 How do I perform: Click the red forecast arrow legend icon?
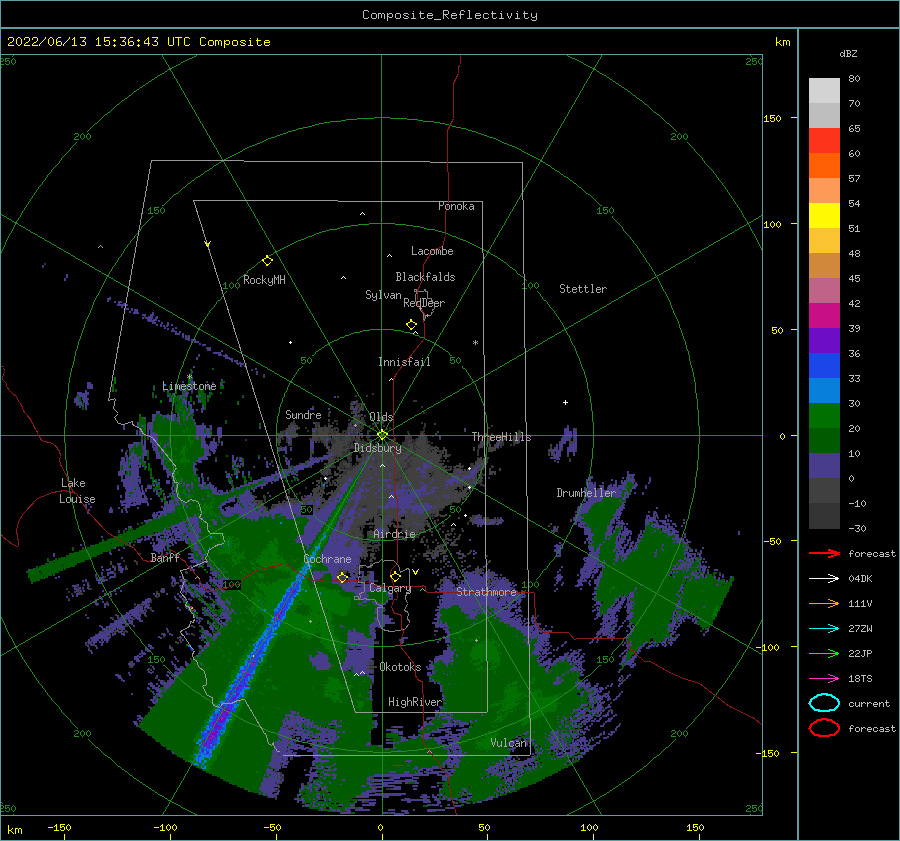pyautogui.click(x=824, y=553)
